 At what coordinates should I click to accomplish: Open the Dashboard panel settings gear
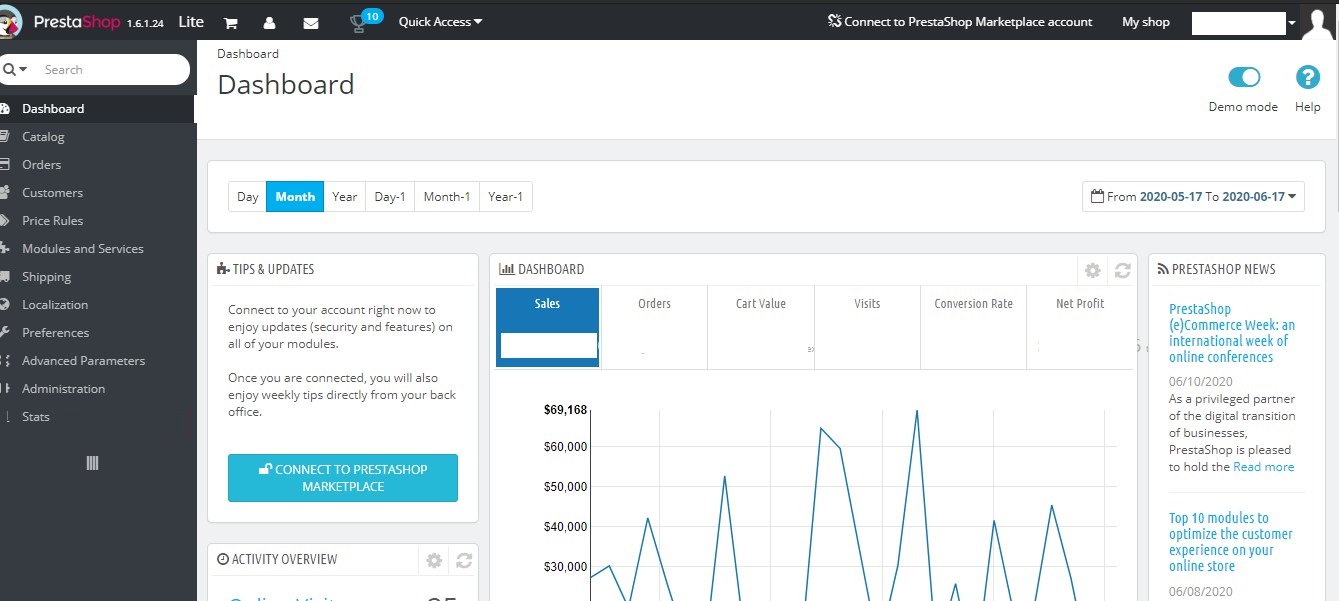pyautogui.click(x=1092, y=270)
